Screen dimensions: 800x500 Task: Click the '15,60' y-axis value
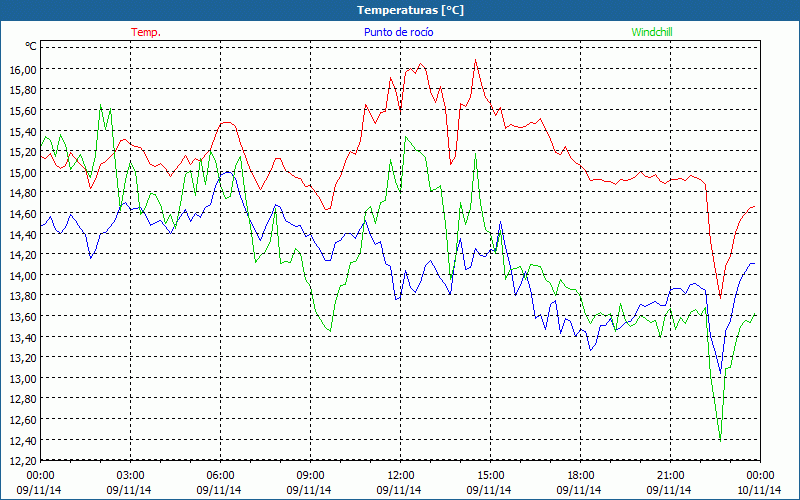tap(23, 111)
